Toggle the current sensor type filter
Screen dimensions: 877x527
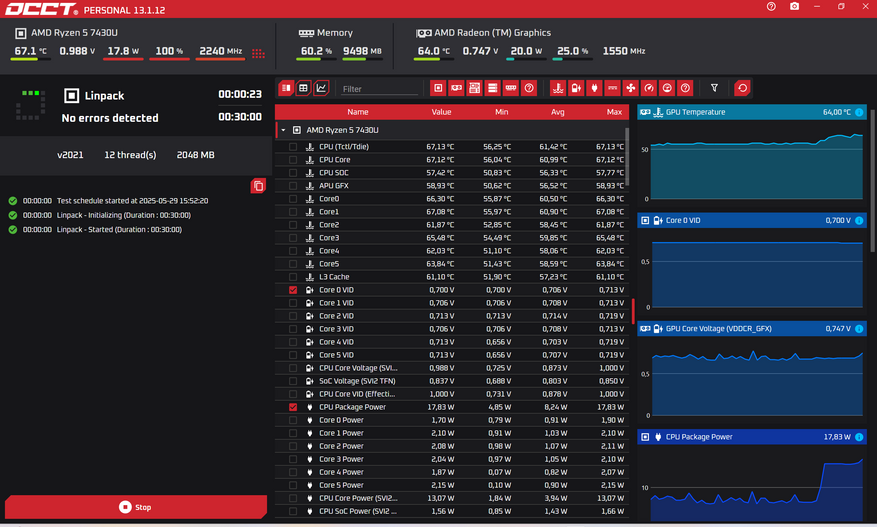(612, 88)
